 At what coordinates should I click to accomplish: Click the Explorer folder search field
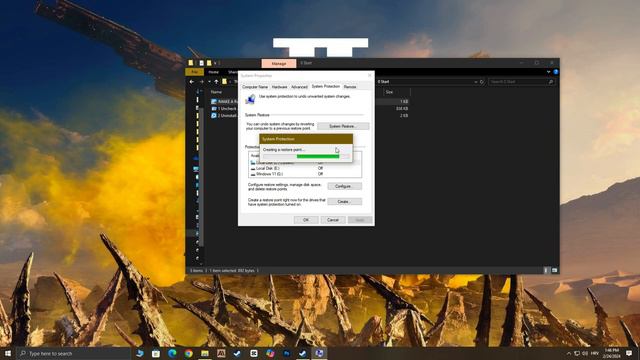[x=521, y=82]
